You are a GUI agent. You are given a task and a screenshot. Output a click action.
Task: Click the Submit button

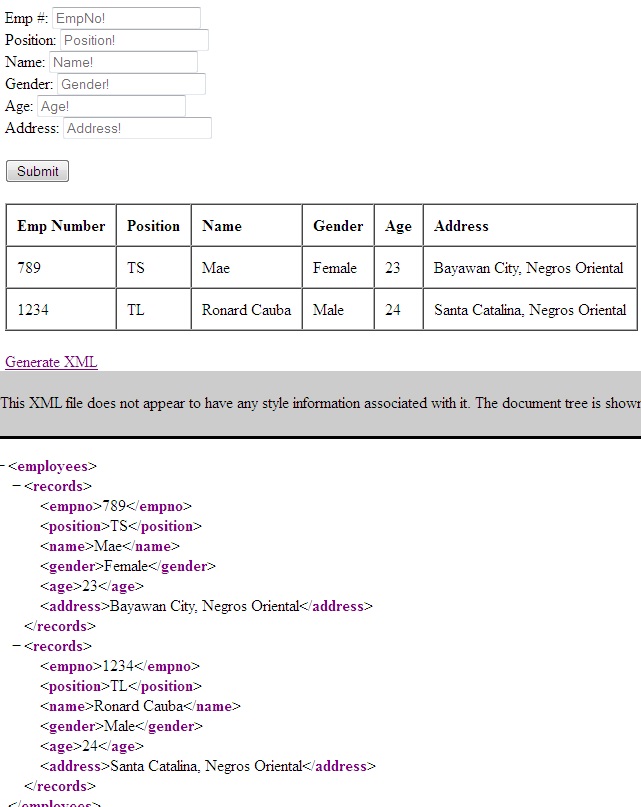(x=37, y=171)
